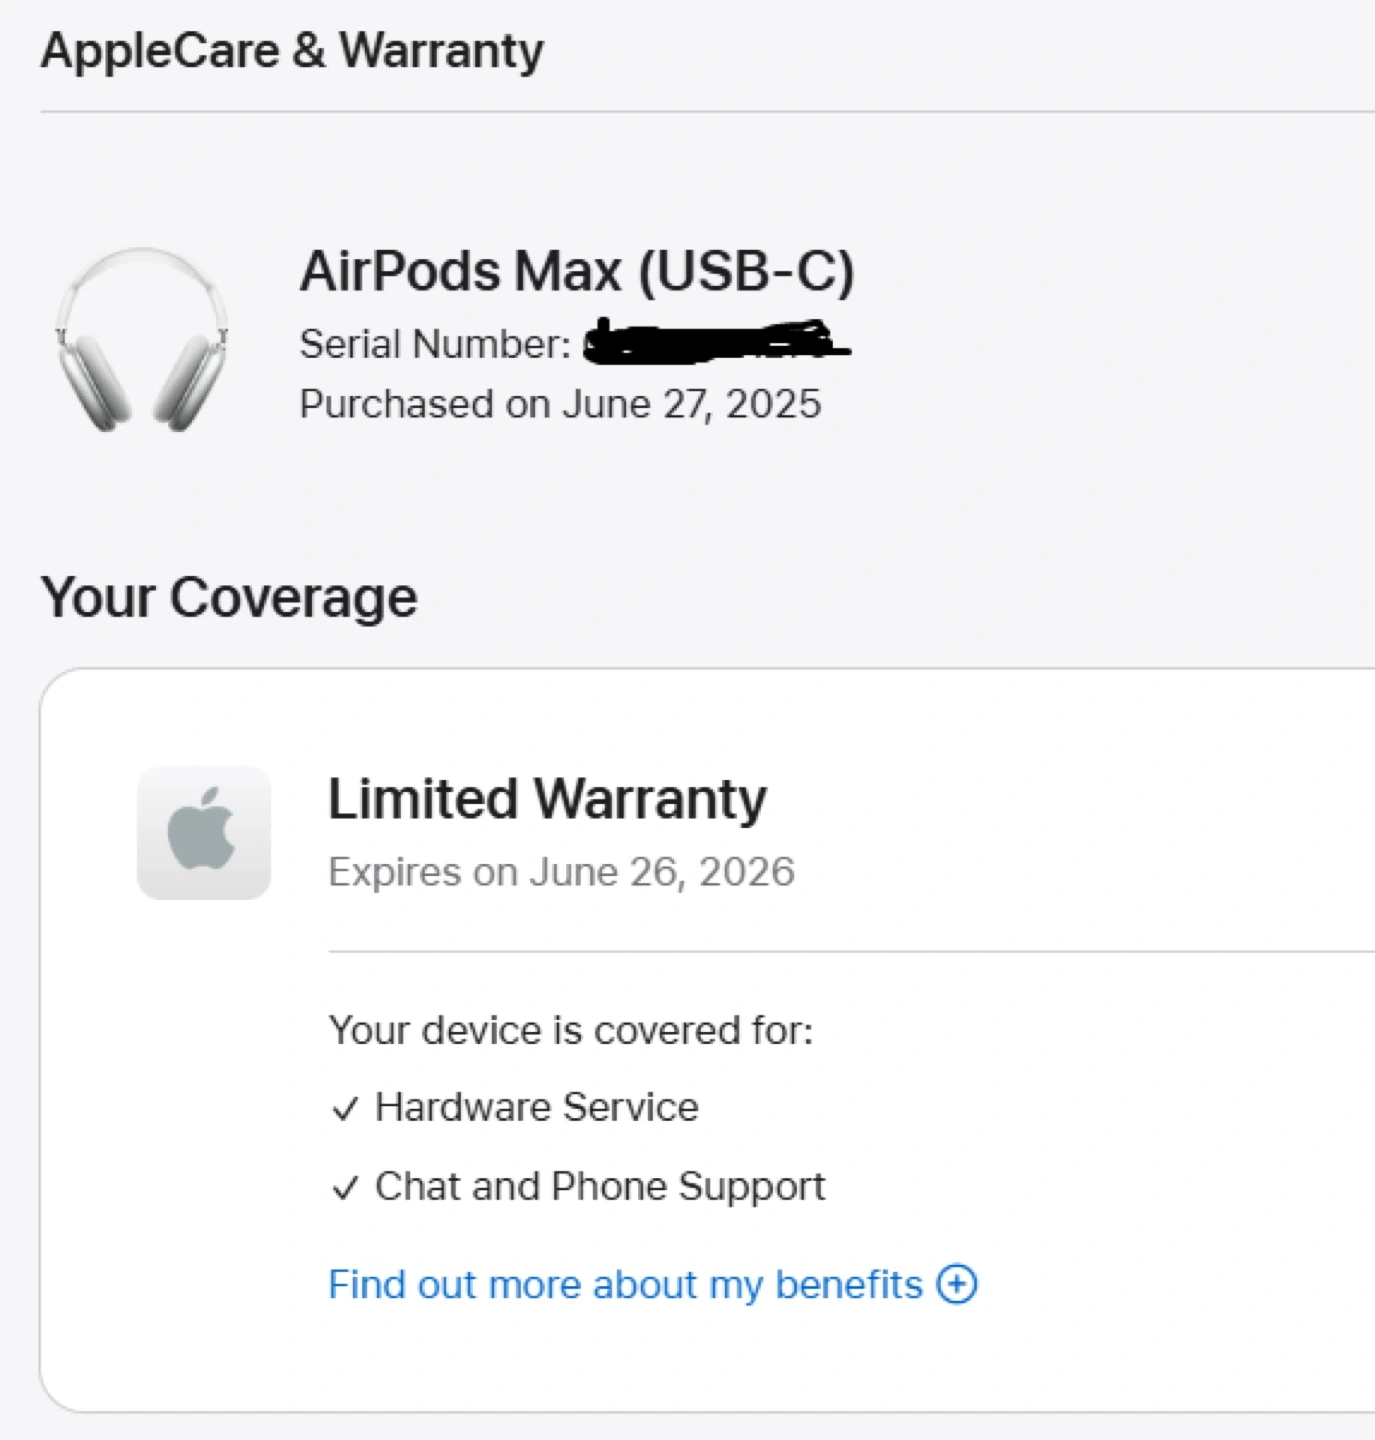This screenshot has width=1375, height=1440.
Task: Click the Serial Number label
Action: pos(435,344)
